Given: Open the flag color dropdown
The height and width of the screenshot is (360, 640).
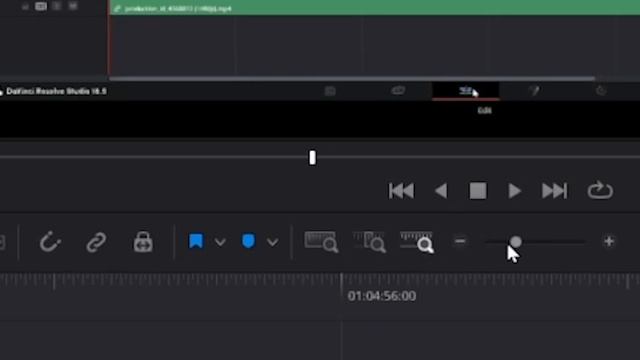Looking at the screenshot, I should click(220, 242).
